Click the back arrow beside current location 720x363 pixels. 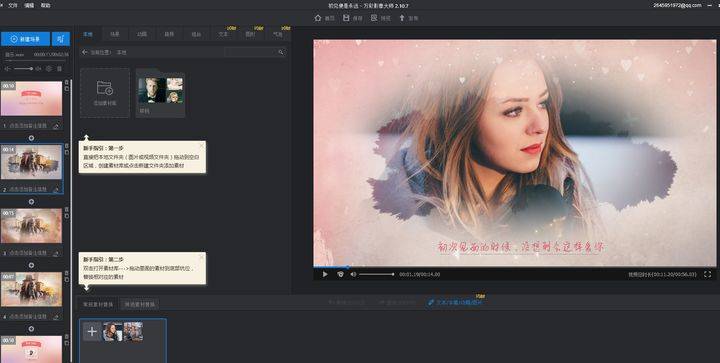(84, 52)
